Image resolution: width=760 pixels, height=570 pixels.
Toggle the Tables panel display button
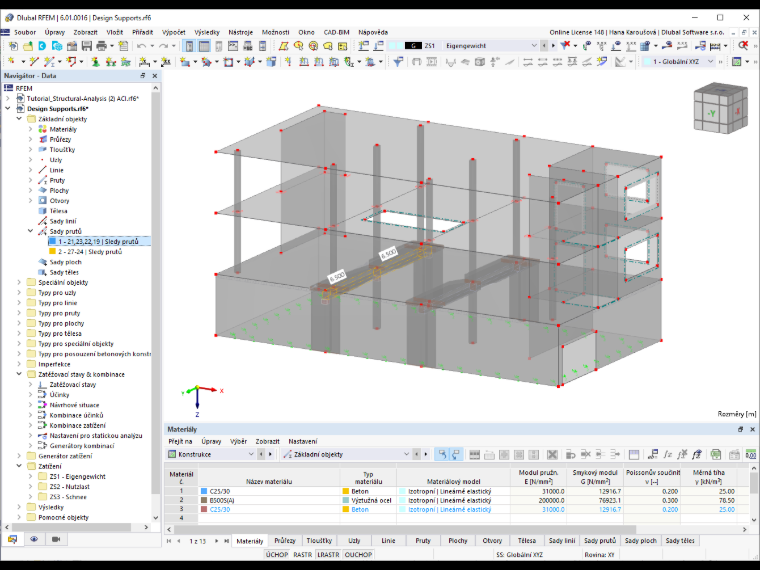tap(204, 46)
